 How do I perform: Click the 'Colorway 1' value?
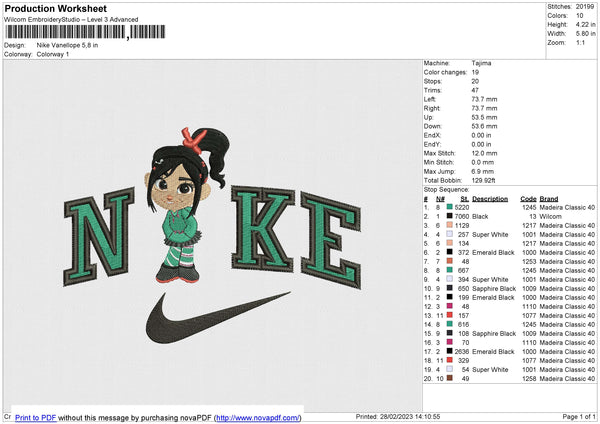click(53, 54)
